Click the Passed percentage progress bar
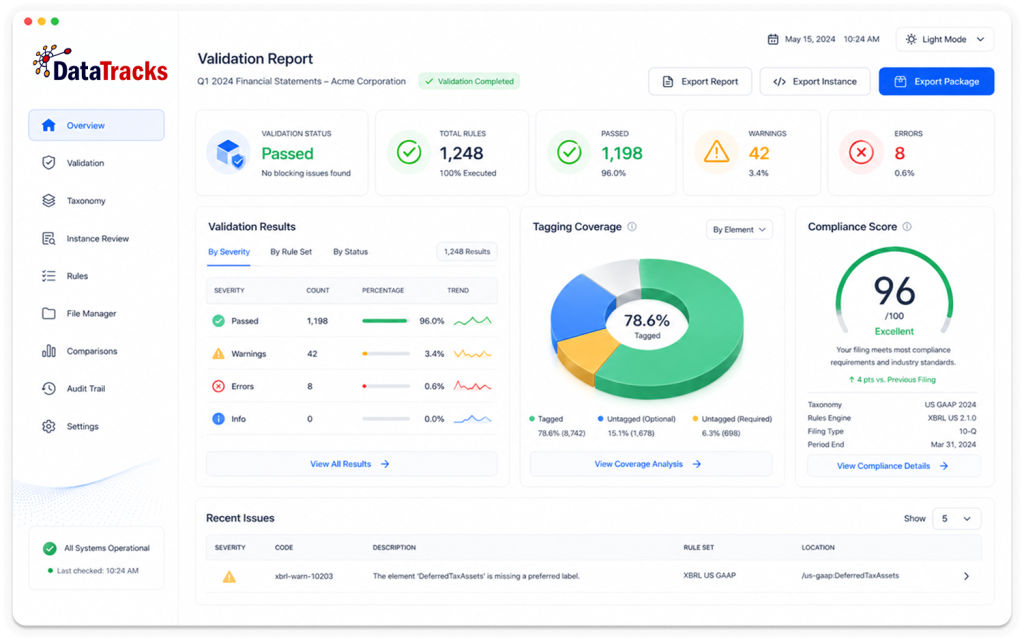 (386, 321)
